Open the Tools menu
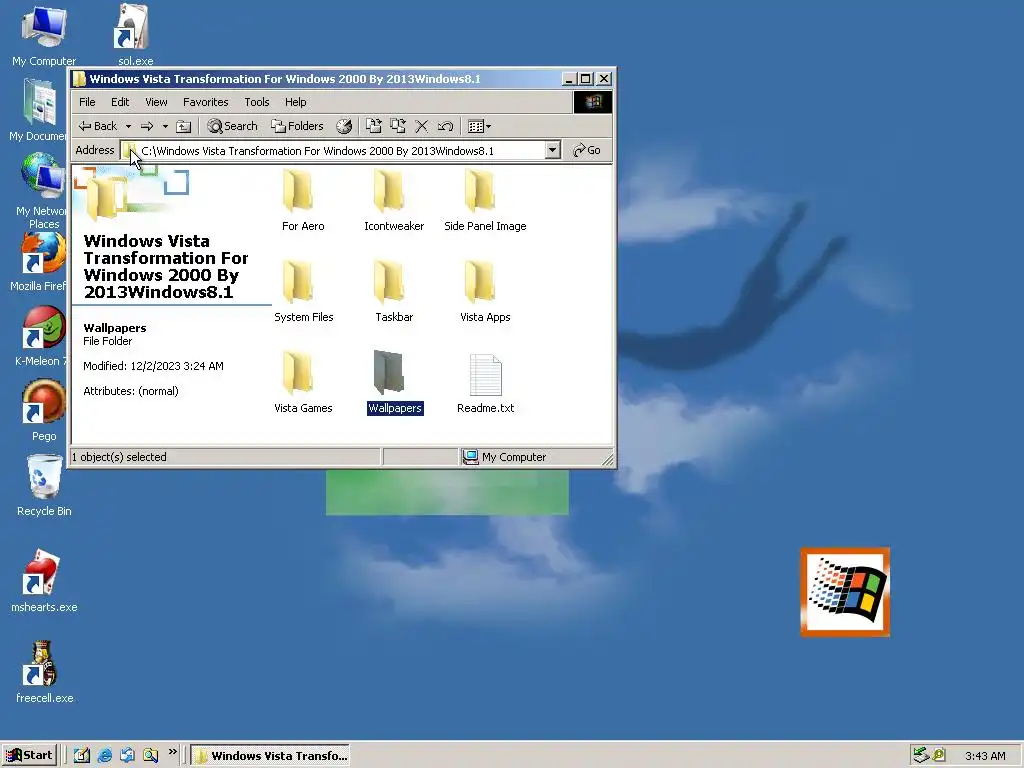The image size is (1024, 768). tap(257, 102)
